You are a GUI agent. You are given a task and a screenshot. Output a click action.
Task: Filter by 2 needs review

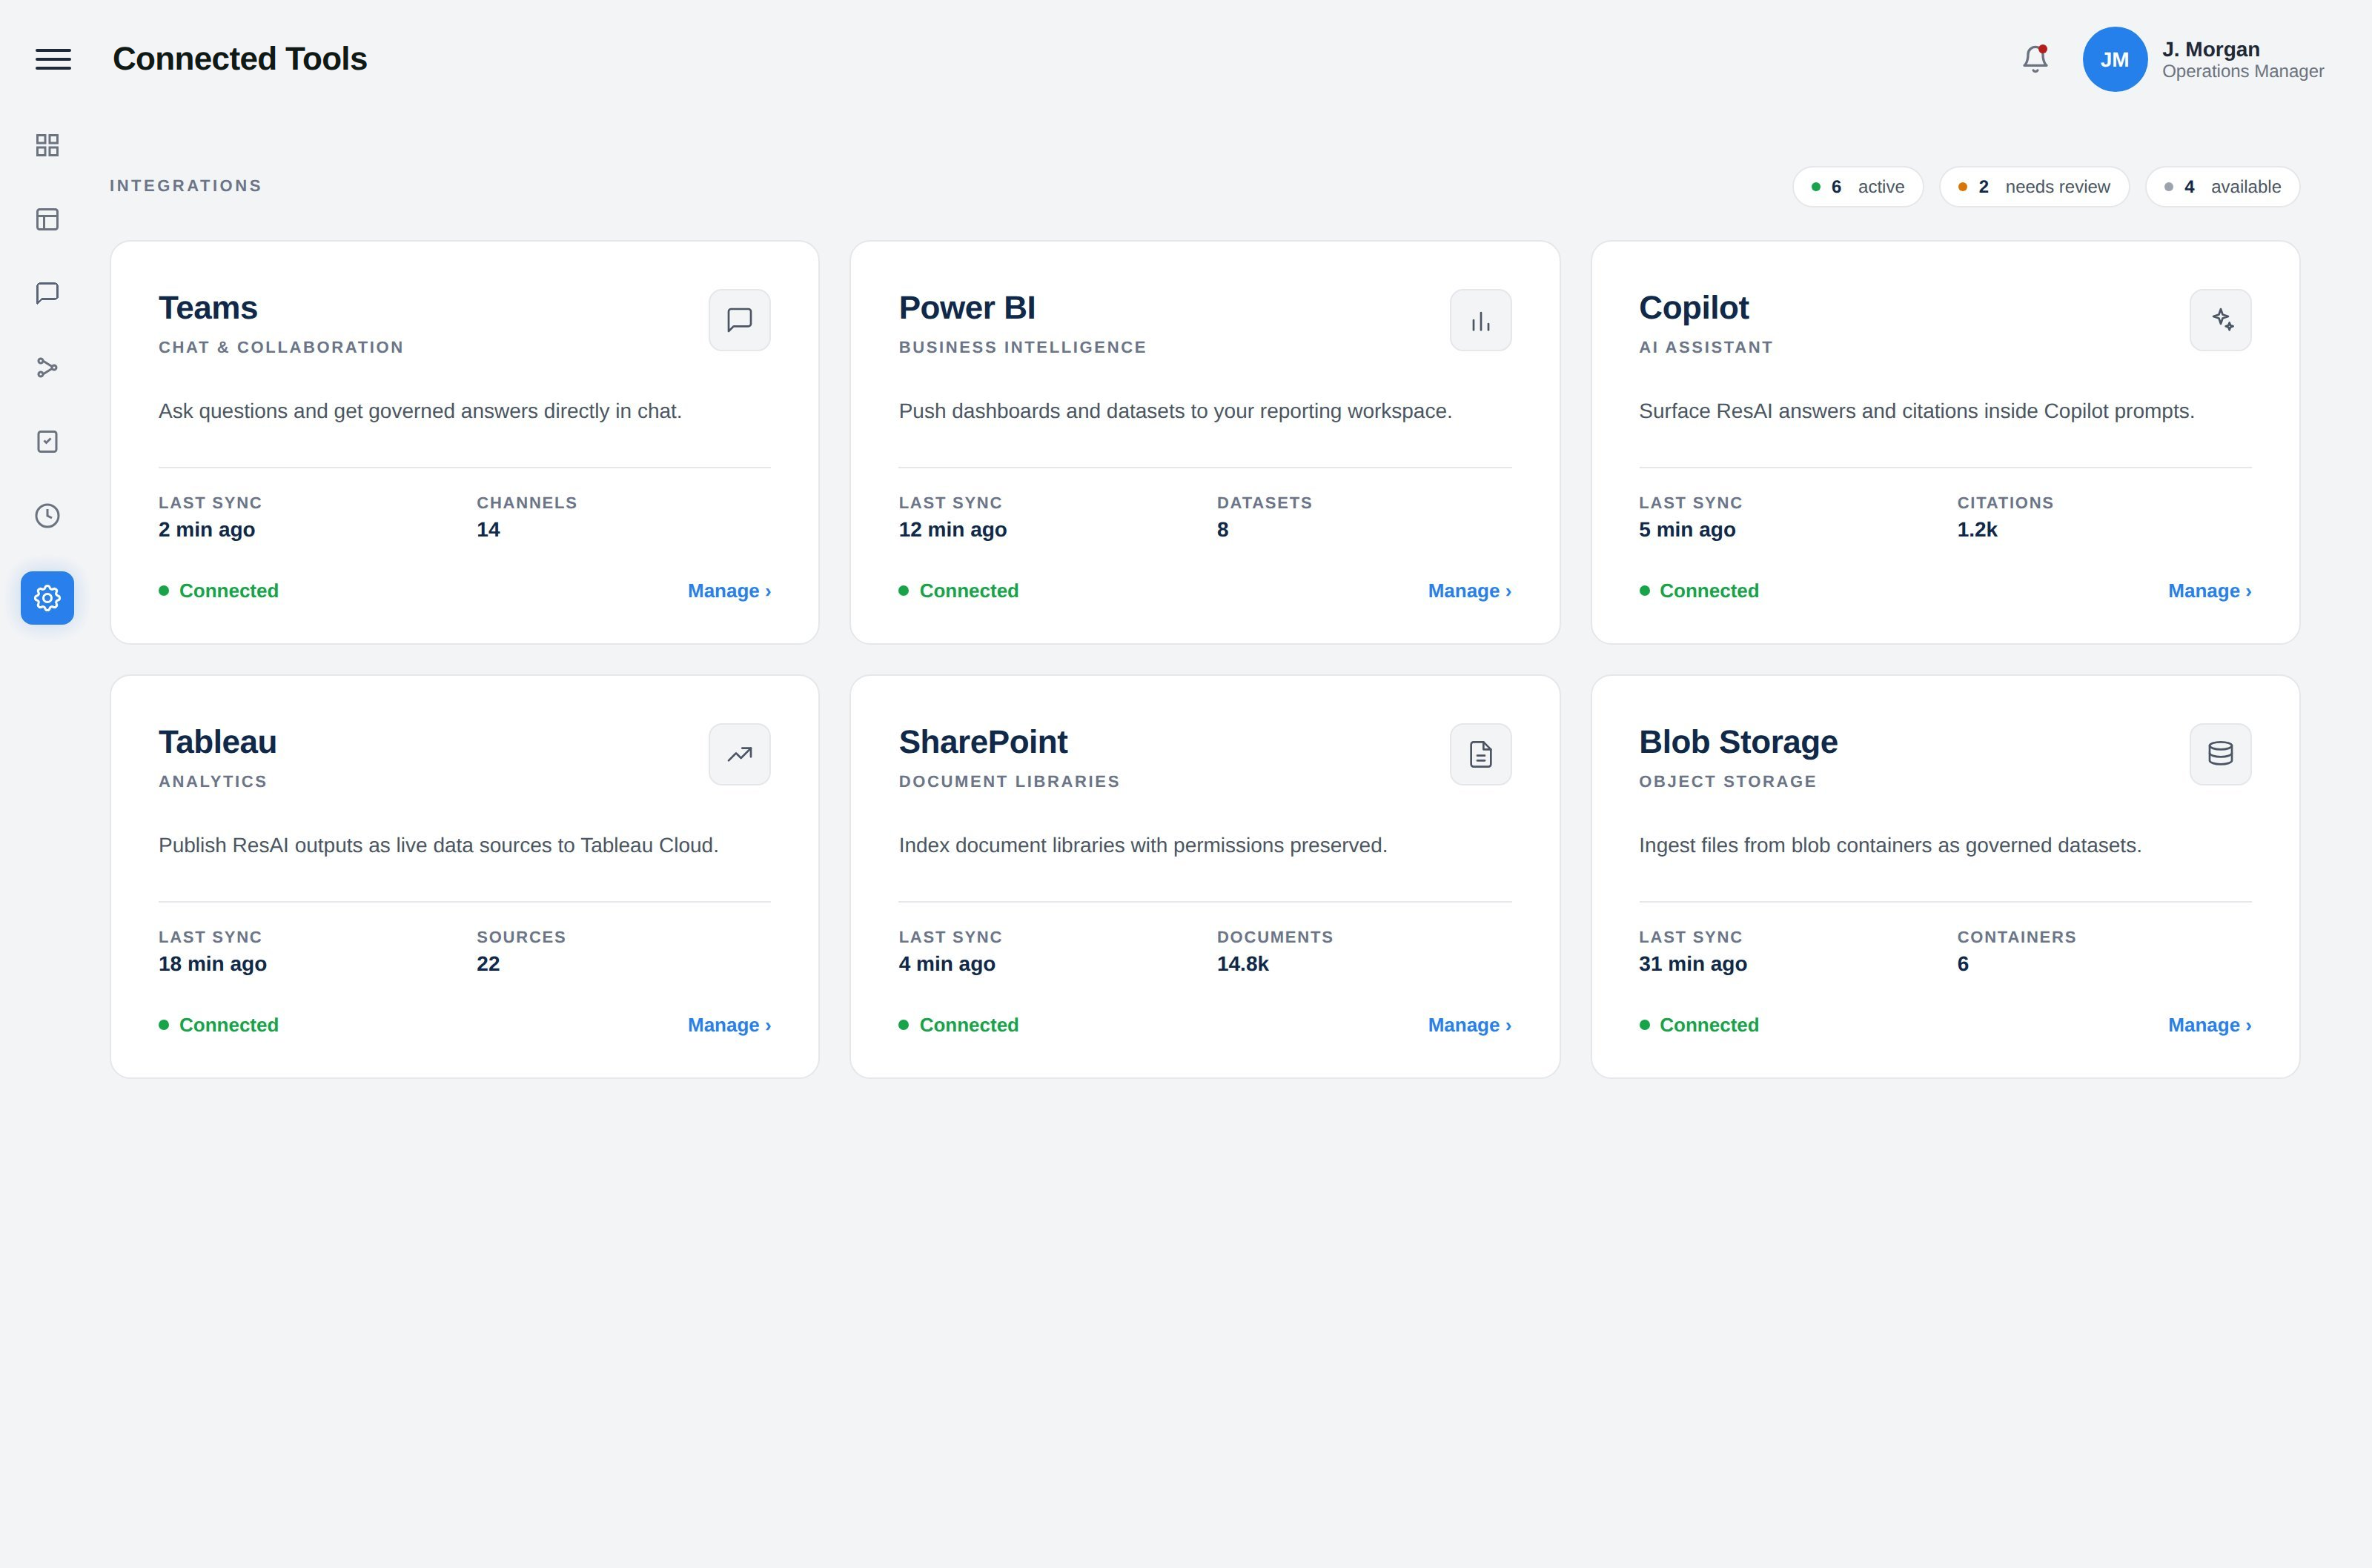click(2034, 187)
